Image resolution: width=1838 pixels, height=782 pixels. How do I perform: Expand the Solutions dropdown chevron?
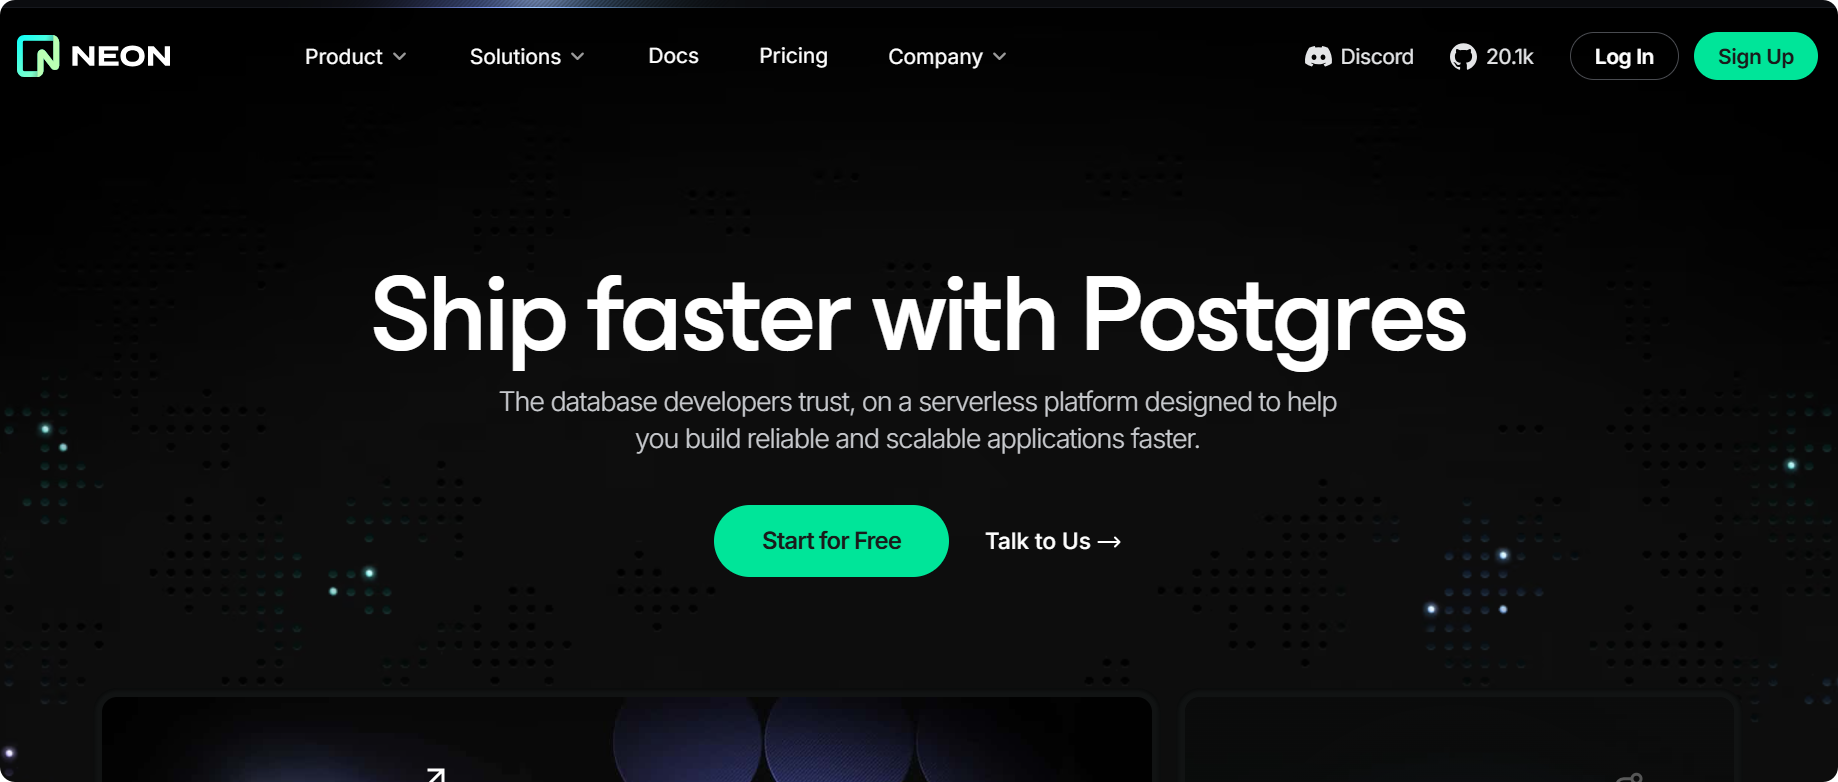tap(578, 57)
